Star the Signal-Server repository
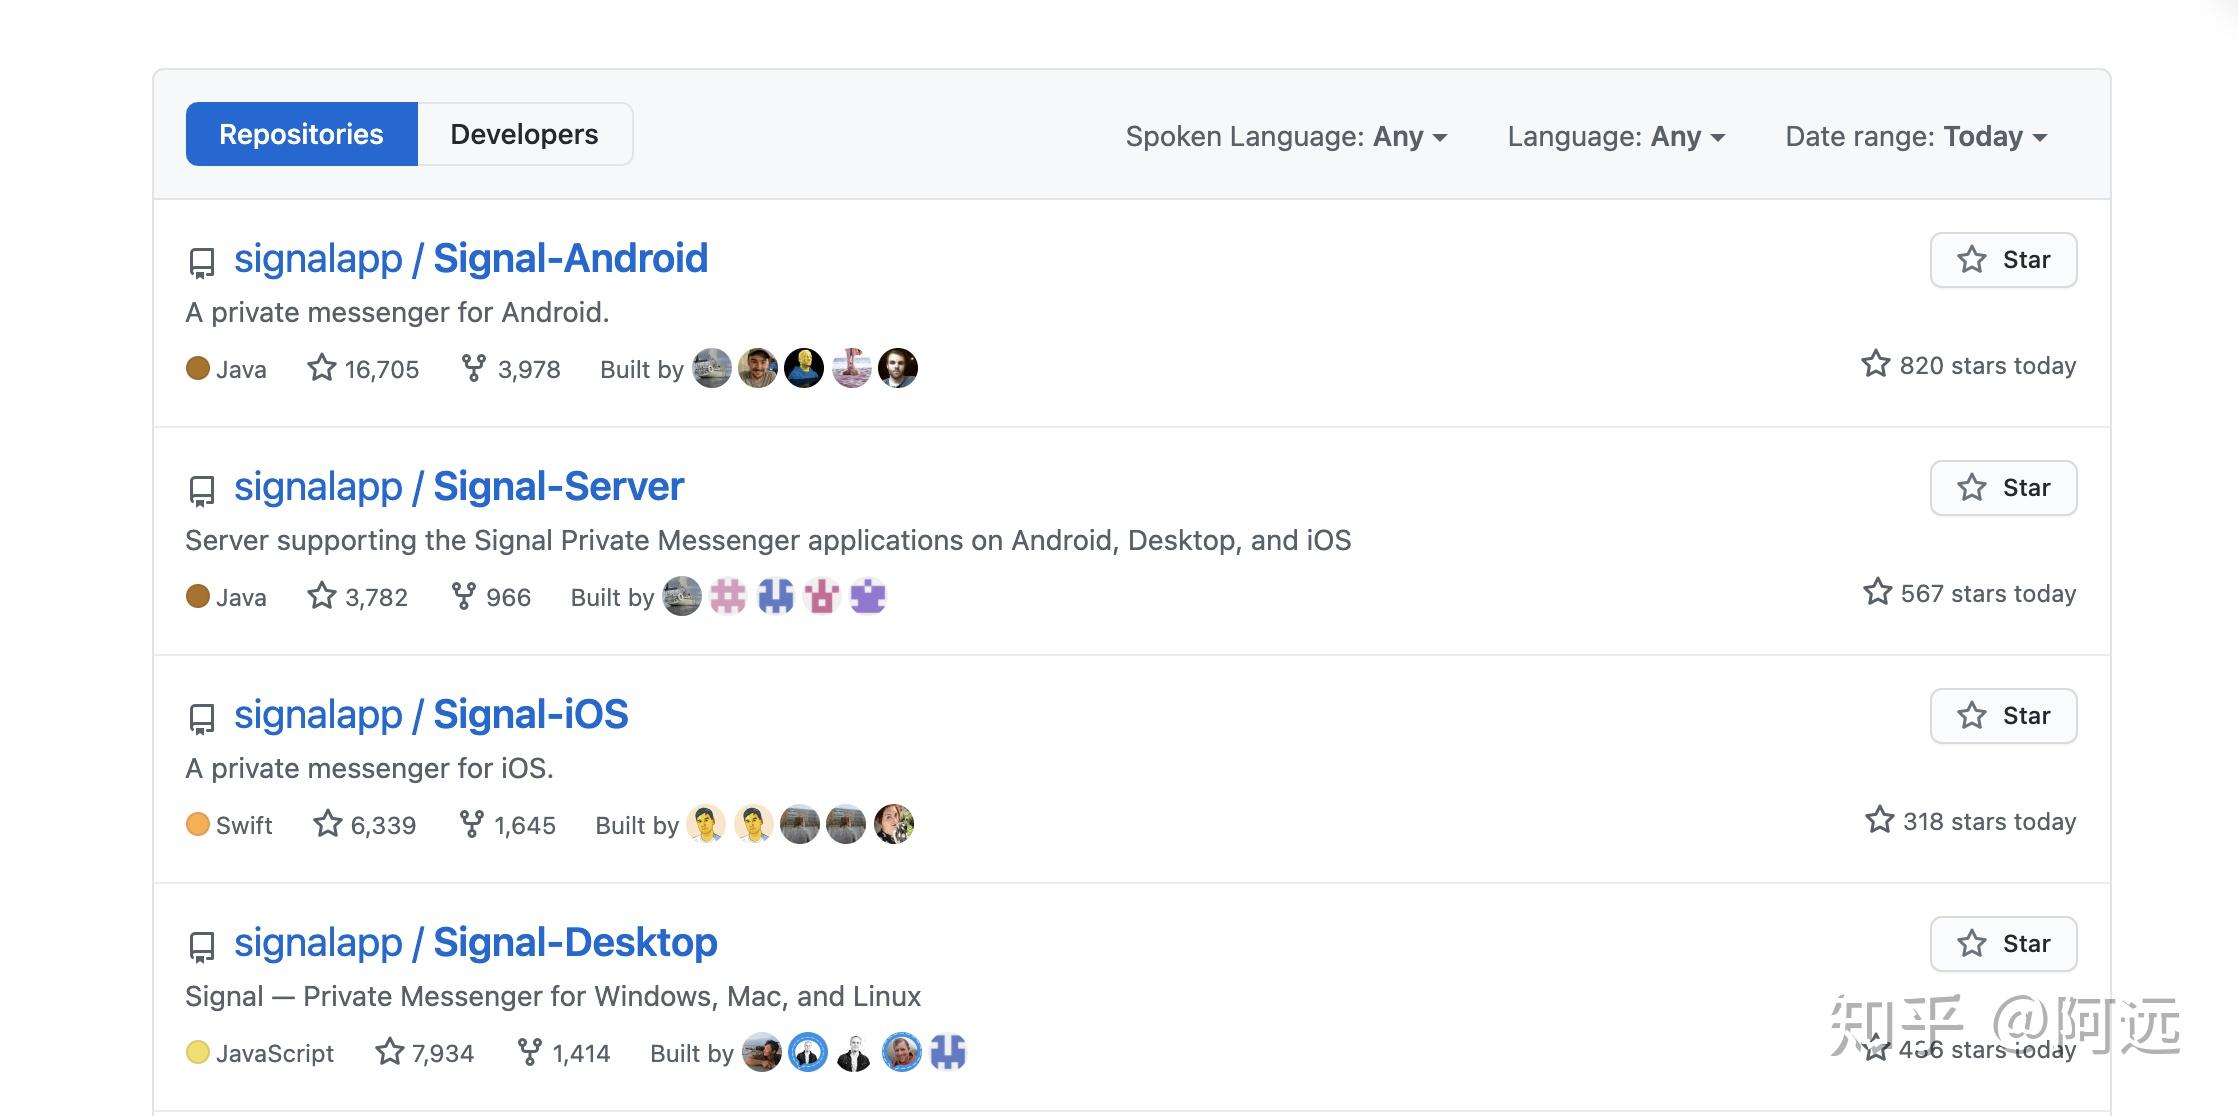Viewport: 2238px width, 1116px height. 2002,487
